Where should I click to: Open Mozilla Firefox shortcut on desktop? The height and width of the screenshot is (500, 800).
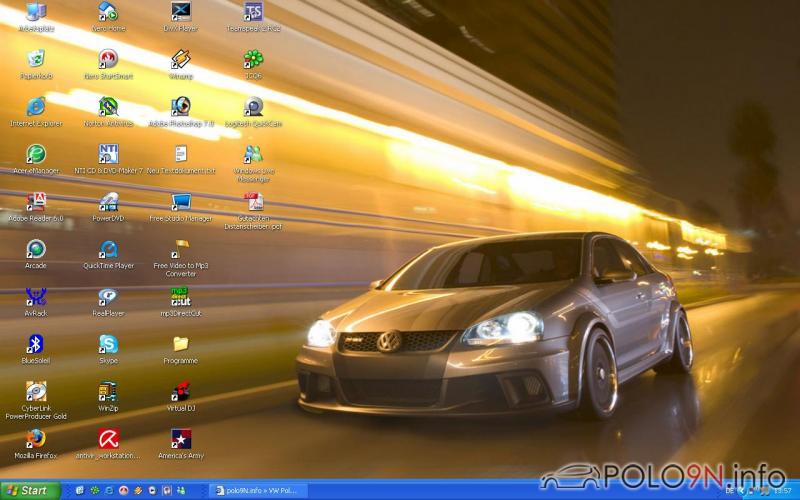pos(36,440)
